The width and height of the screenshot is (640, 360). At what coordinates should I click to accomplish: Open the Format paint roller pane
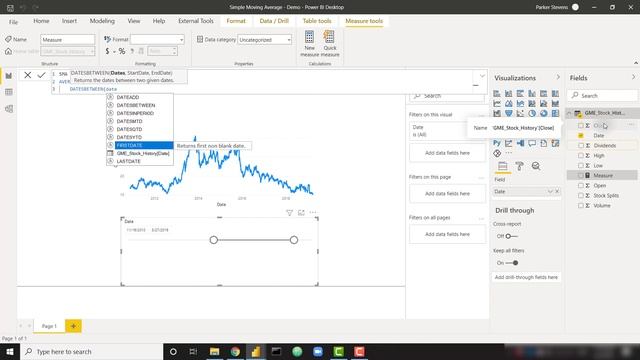tap(520, 166)
